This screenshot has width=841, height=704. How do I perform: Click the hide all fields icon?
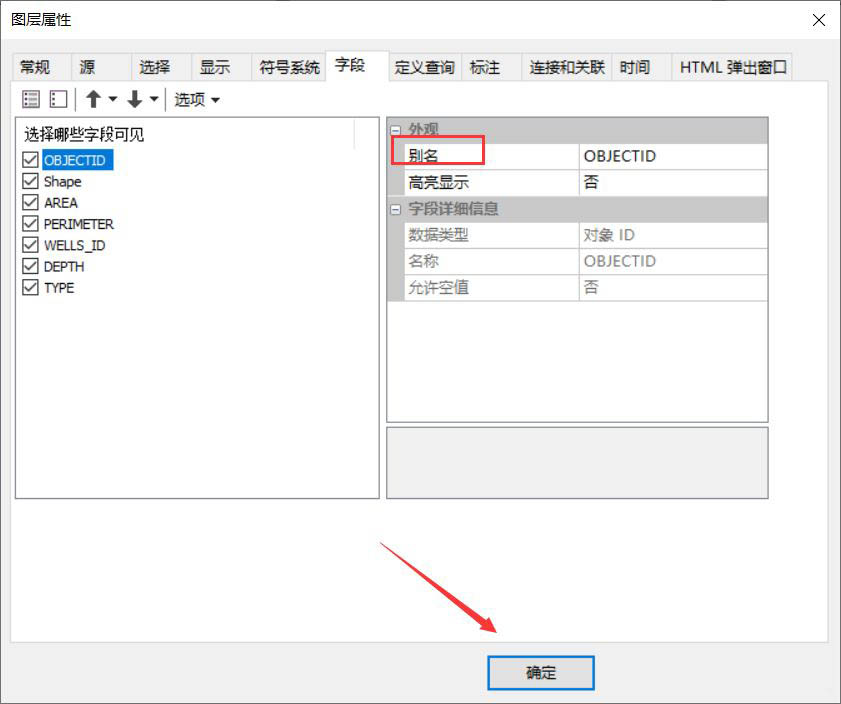pos(57,99)
